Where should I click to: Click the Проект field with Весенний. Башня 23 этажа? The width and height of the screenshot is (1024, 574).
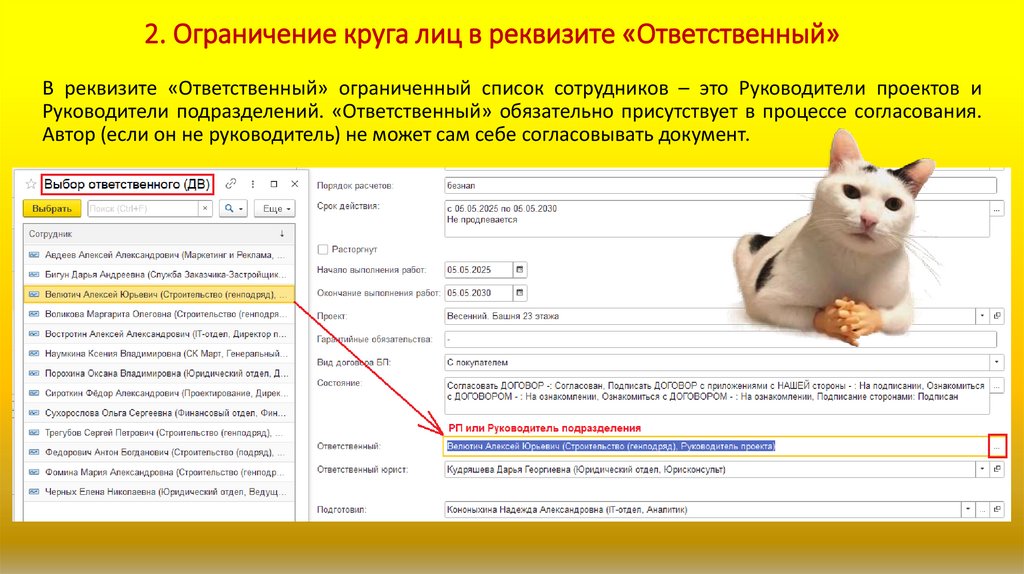(709, 316)
